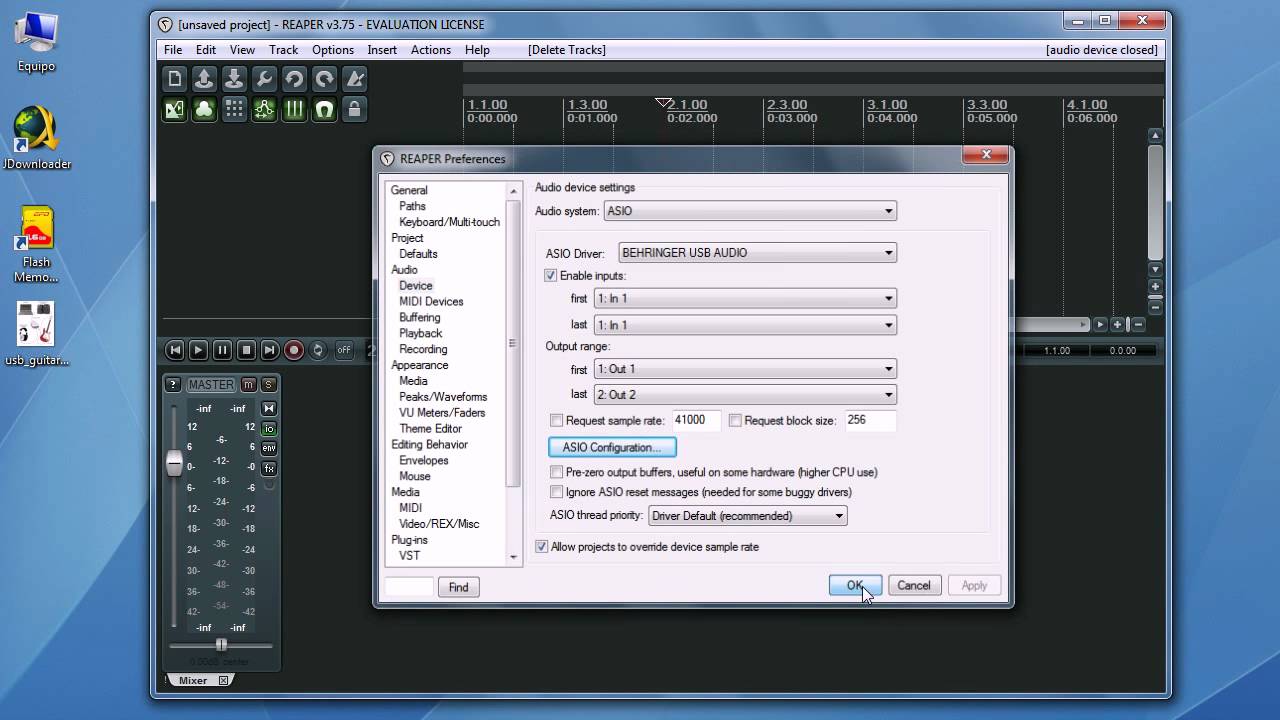Uncheck the Enable inputs checkbox
This screenshot has width=1280, height=720.
[551, 275]
